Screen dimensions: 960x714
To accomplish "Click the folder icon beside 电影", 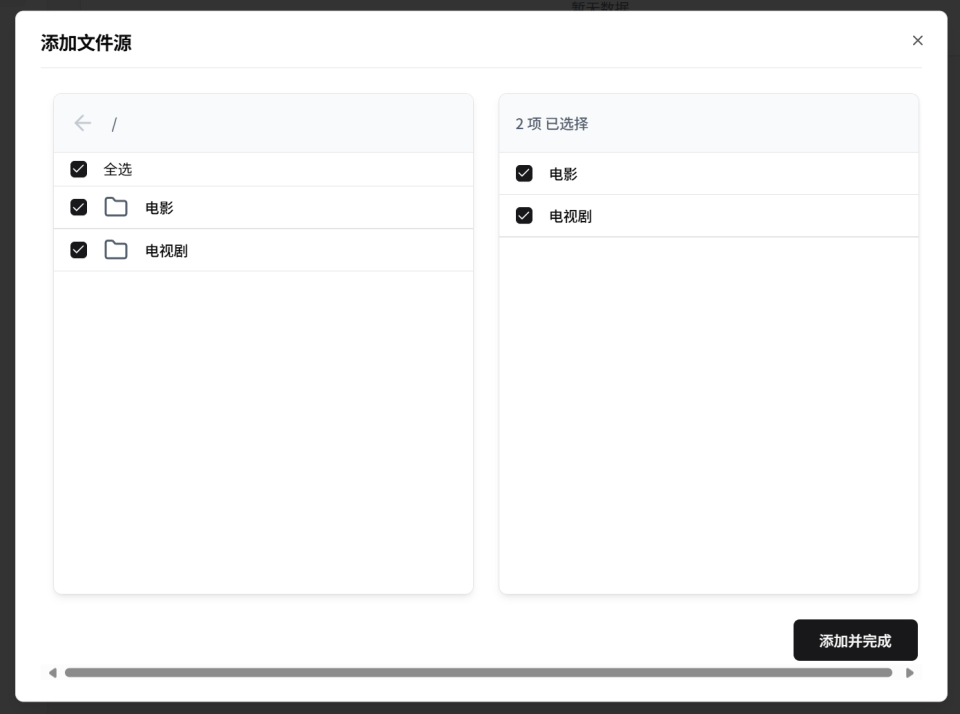I will [116, 208].
